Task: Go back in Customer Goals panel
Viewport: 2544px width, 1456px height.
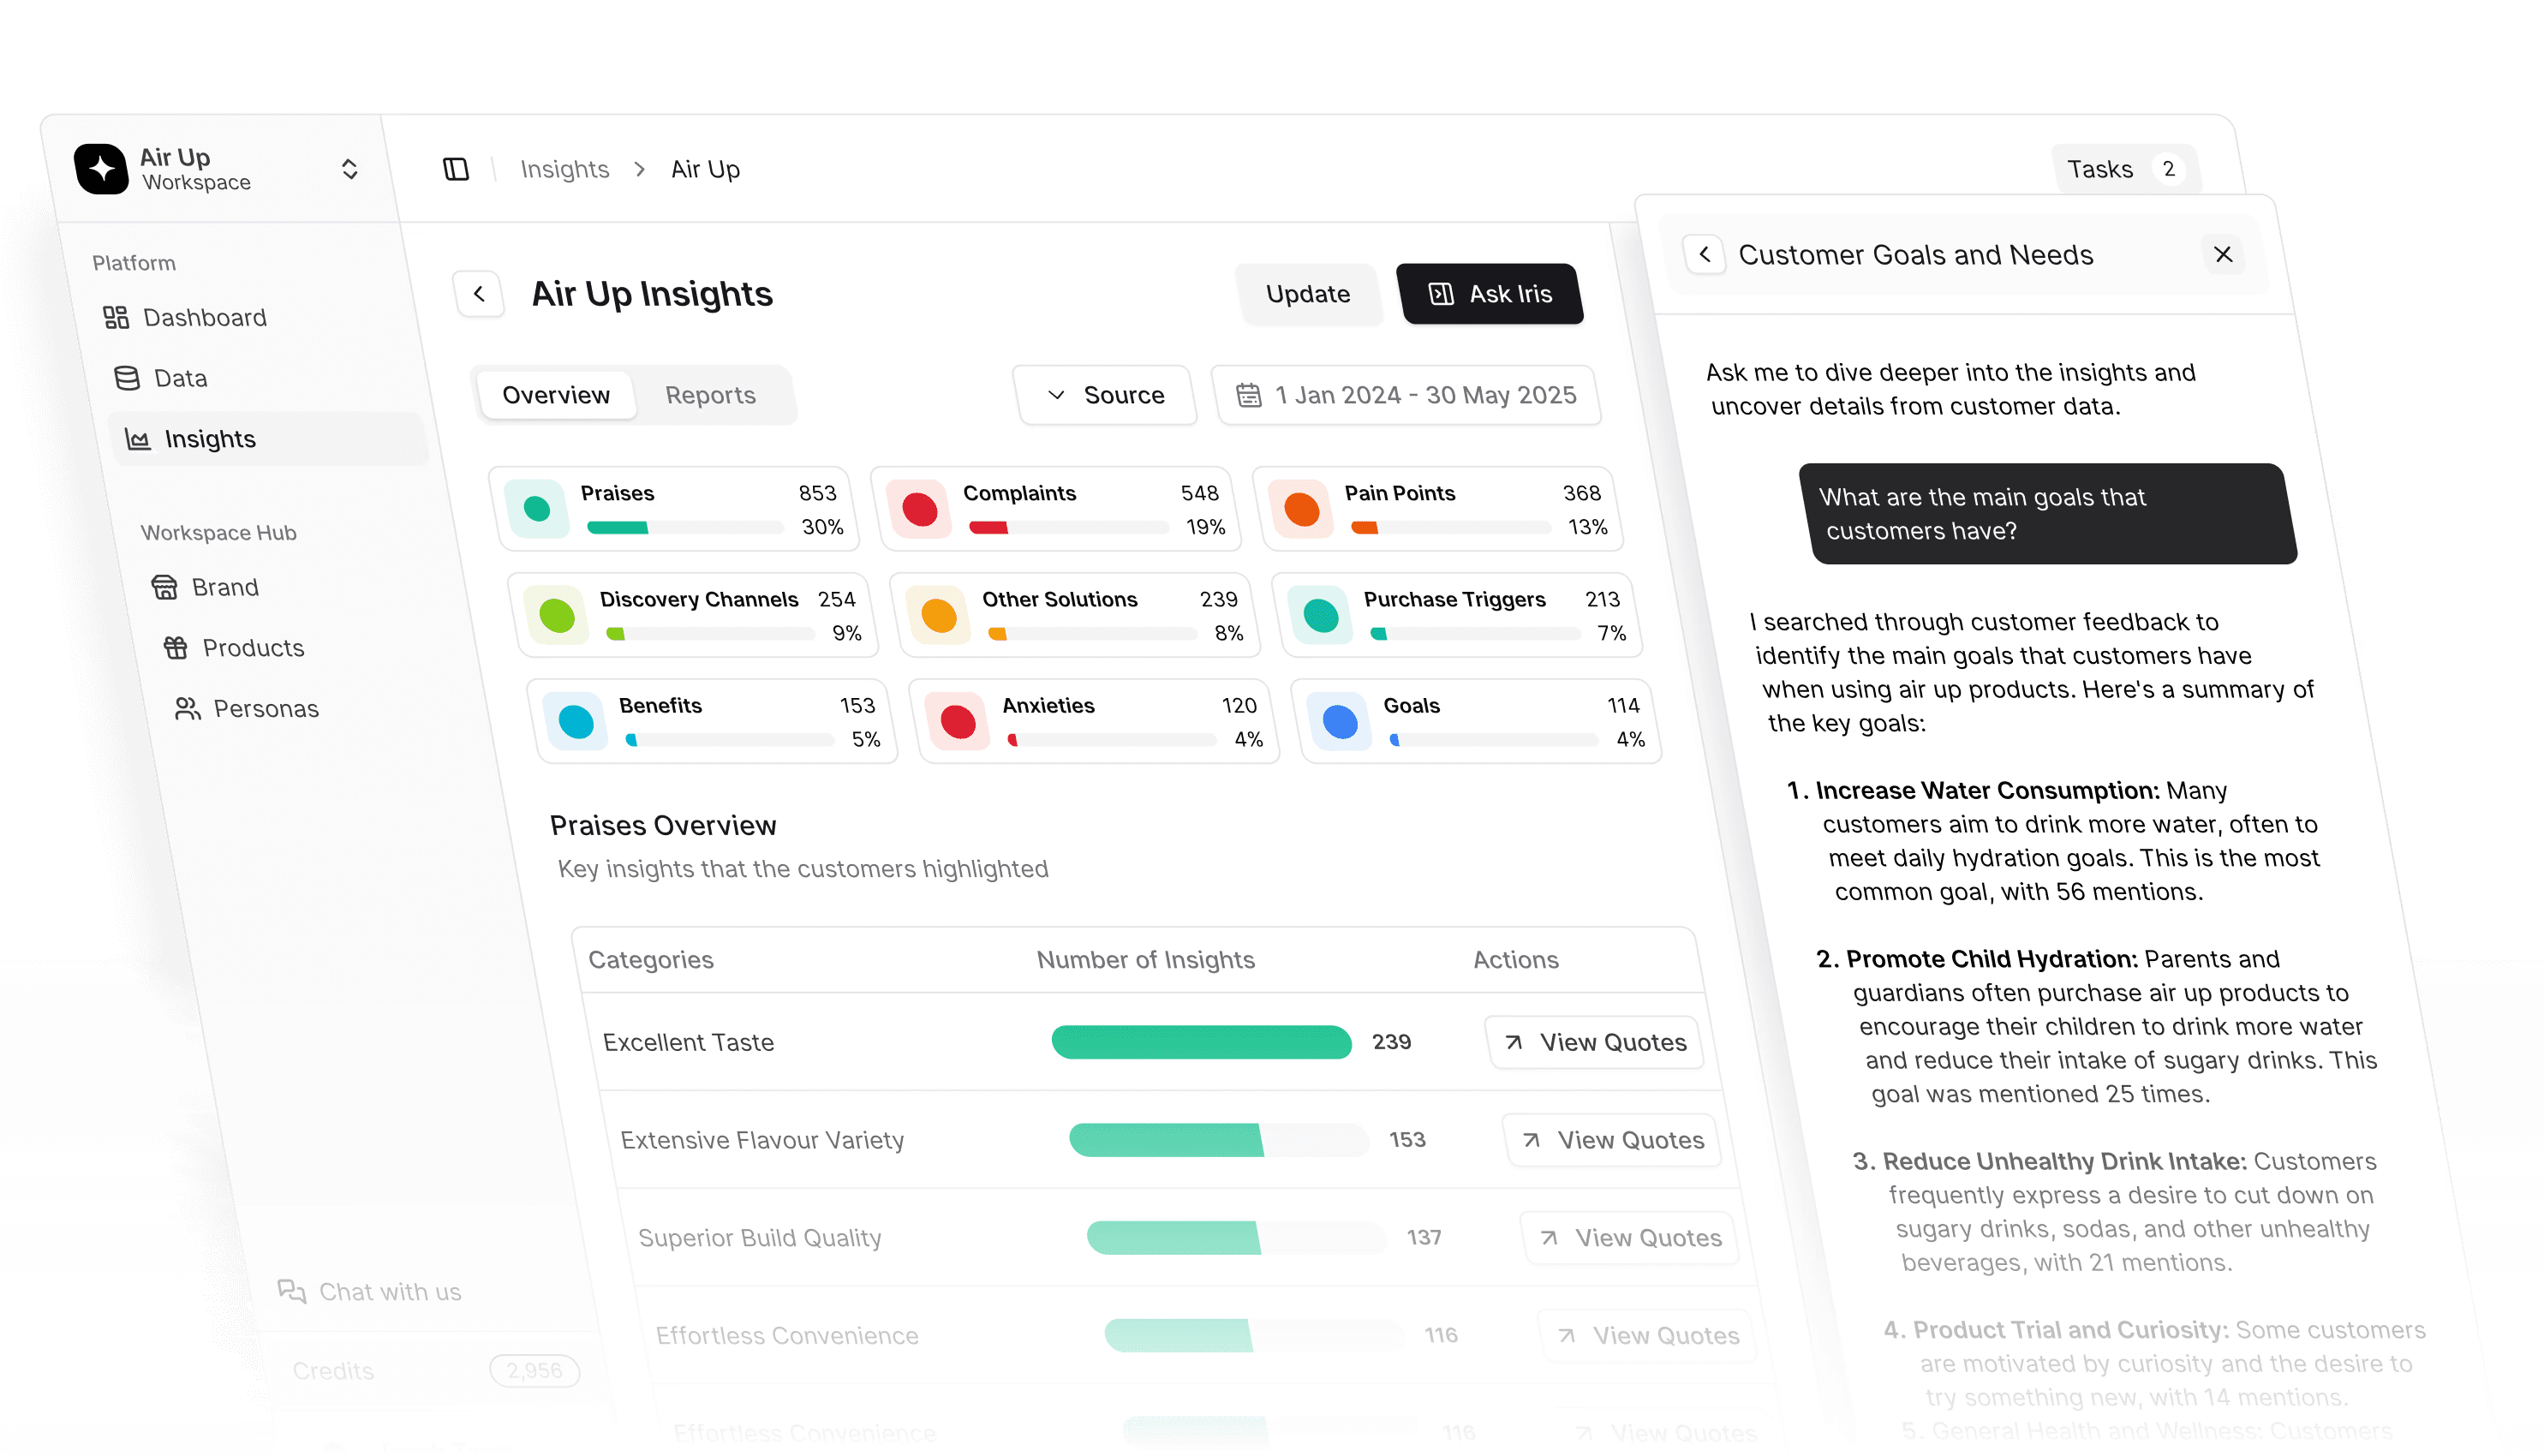Action: tap(1705, 254)
